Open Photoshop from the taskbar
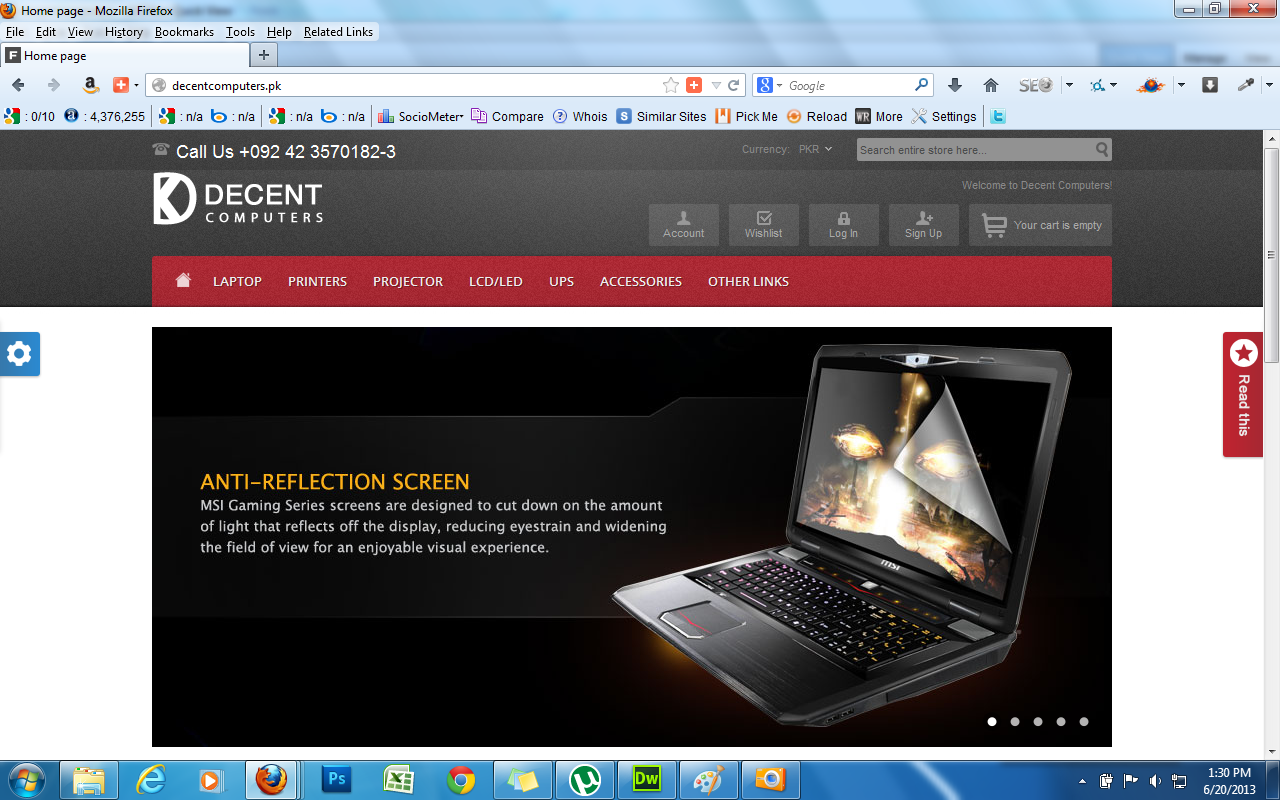The width and height of the screenshot is (1280, 800). coord(336,780)
